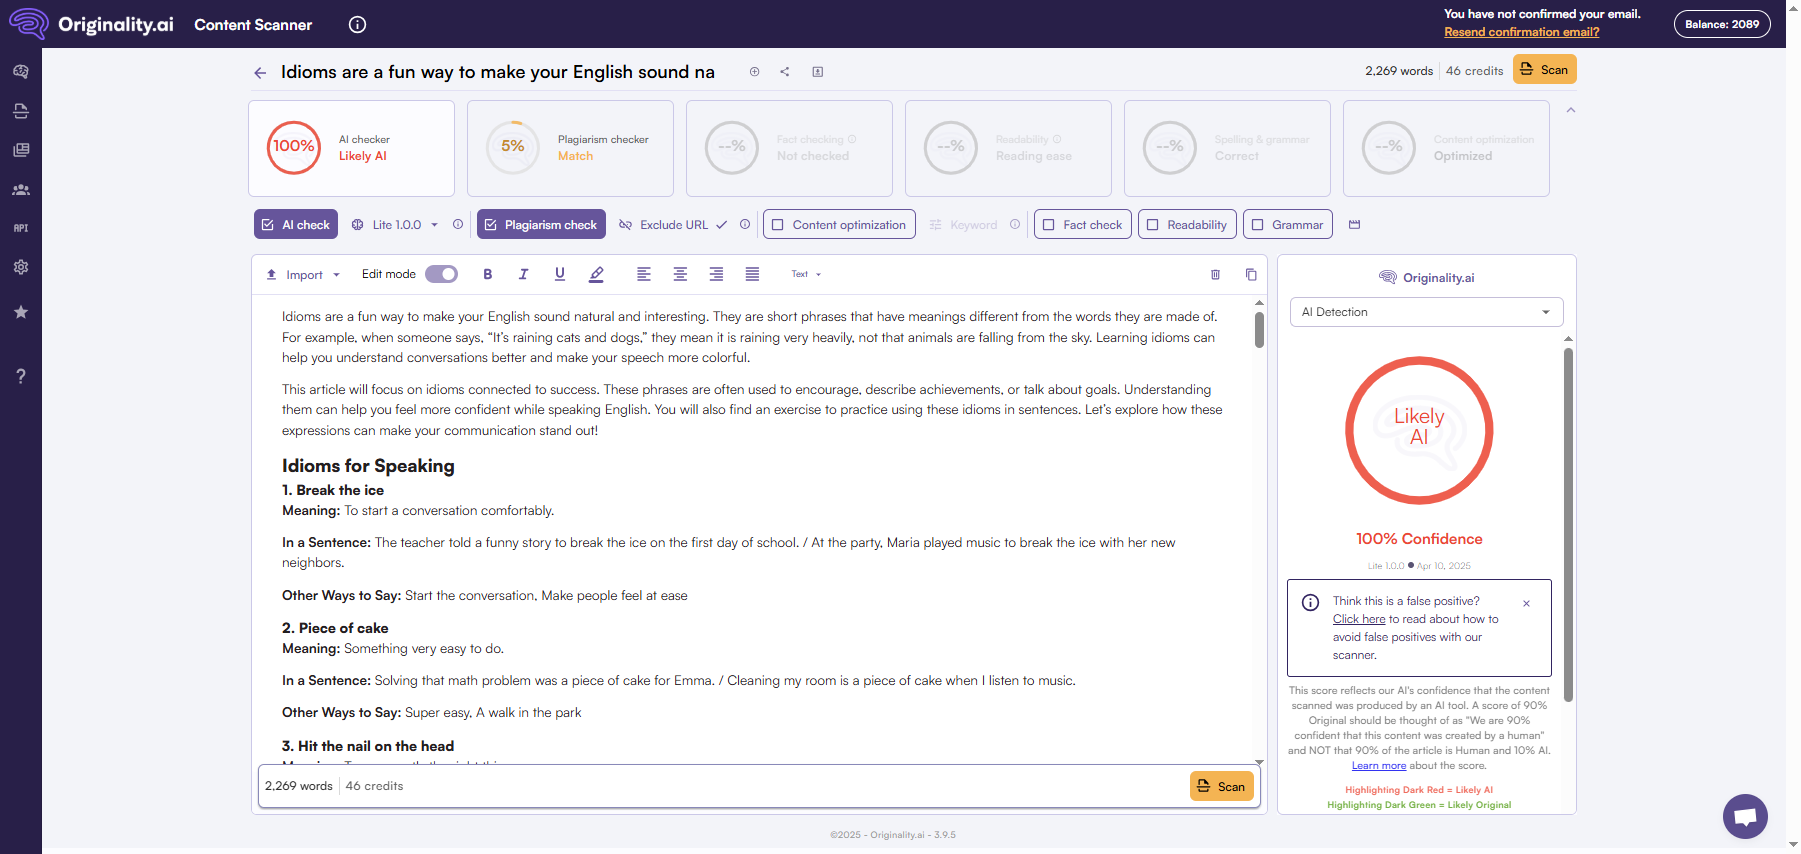This screenshot has height=854, width=1801.
Task: Click the editor vertical scrollbar
Action: tap(1259, 330)
